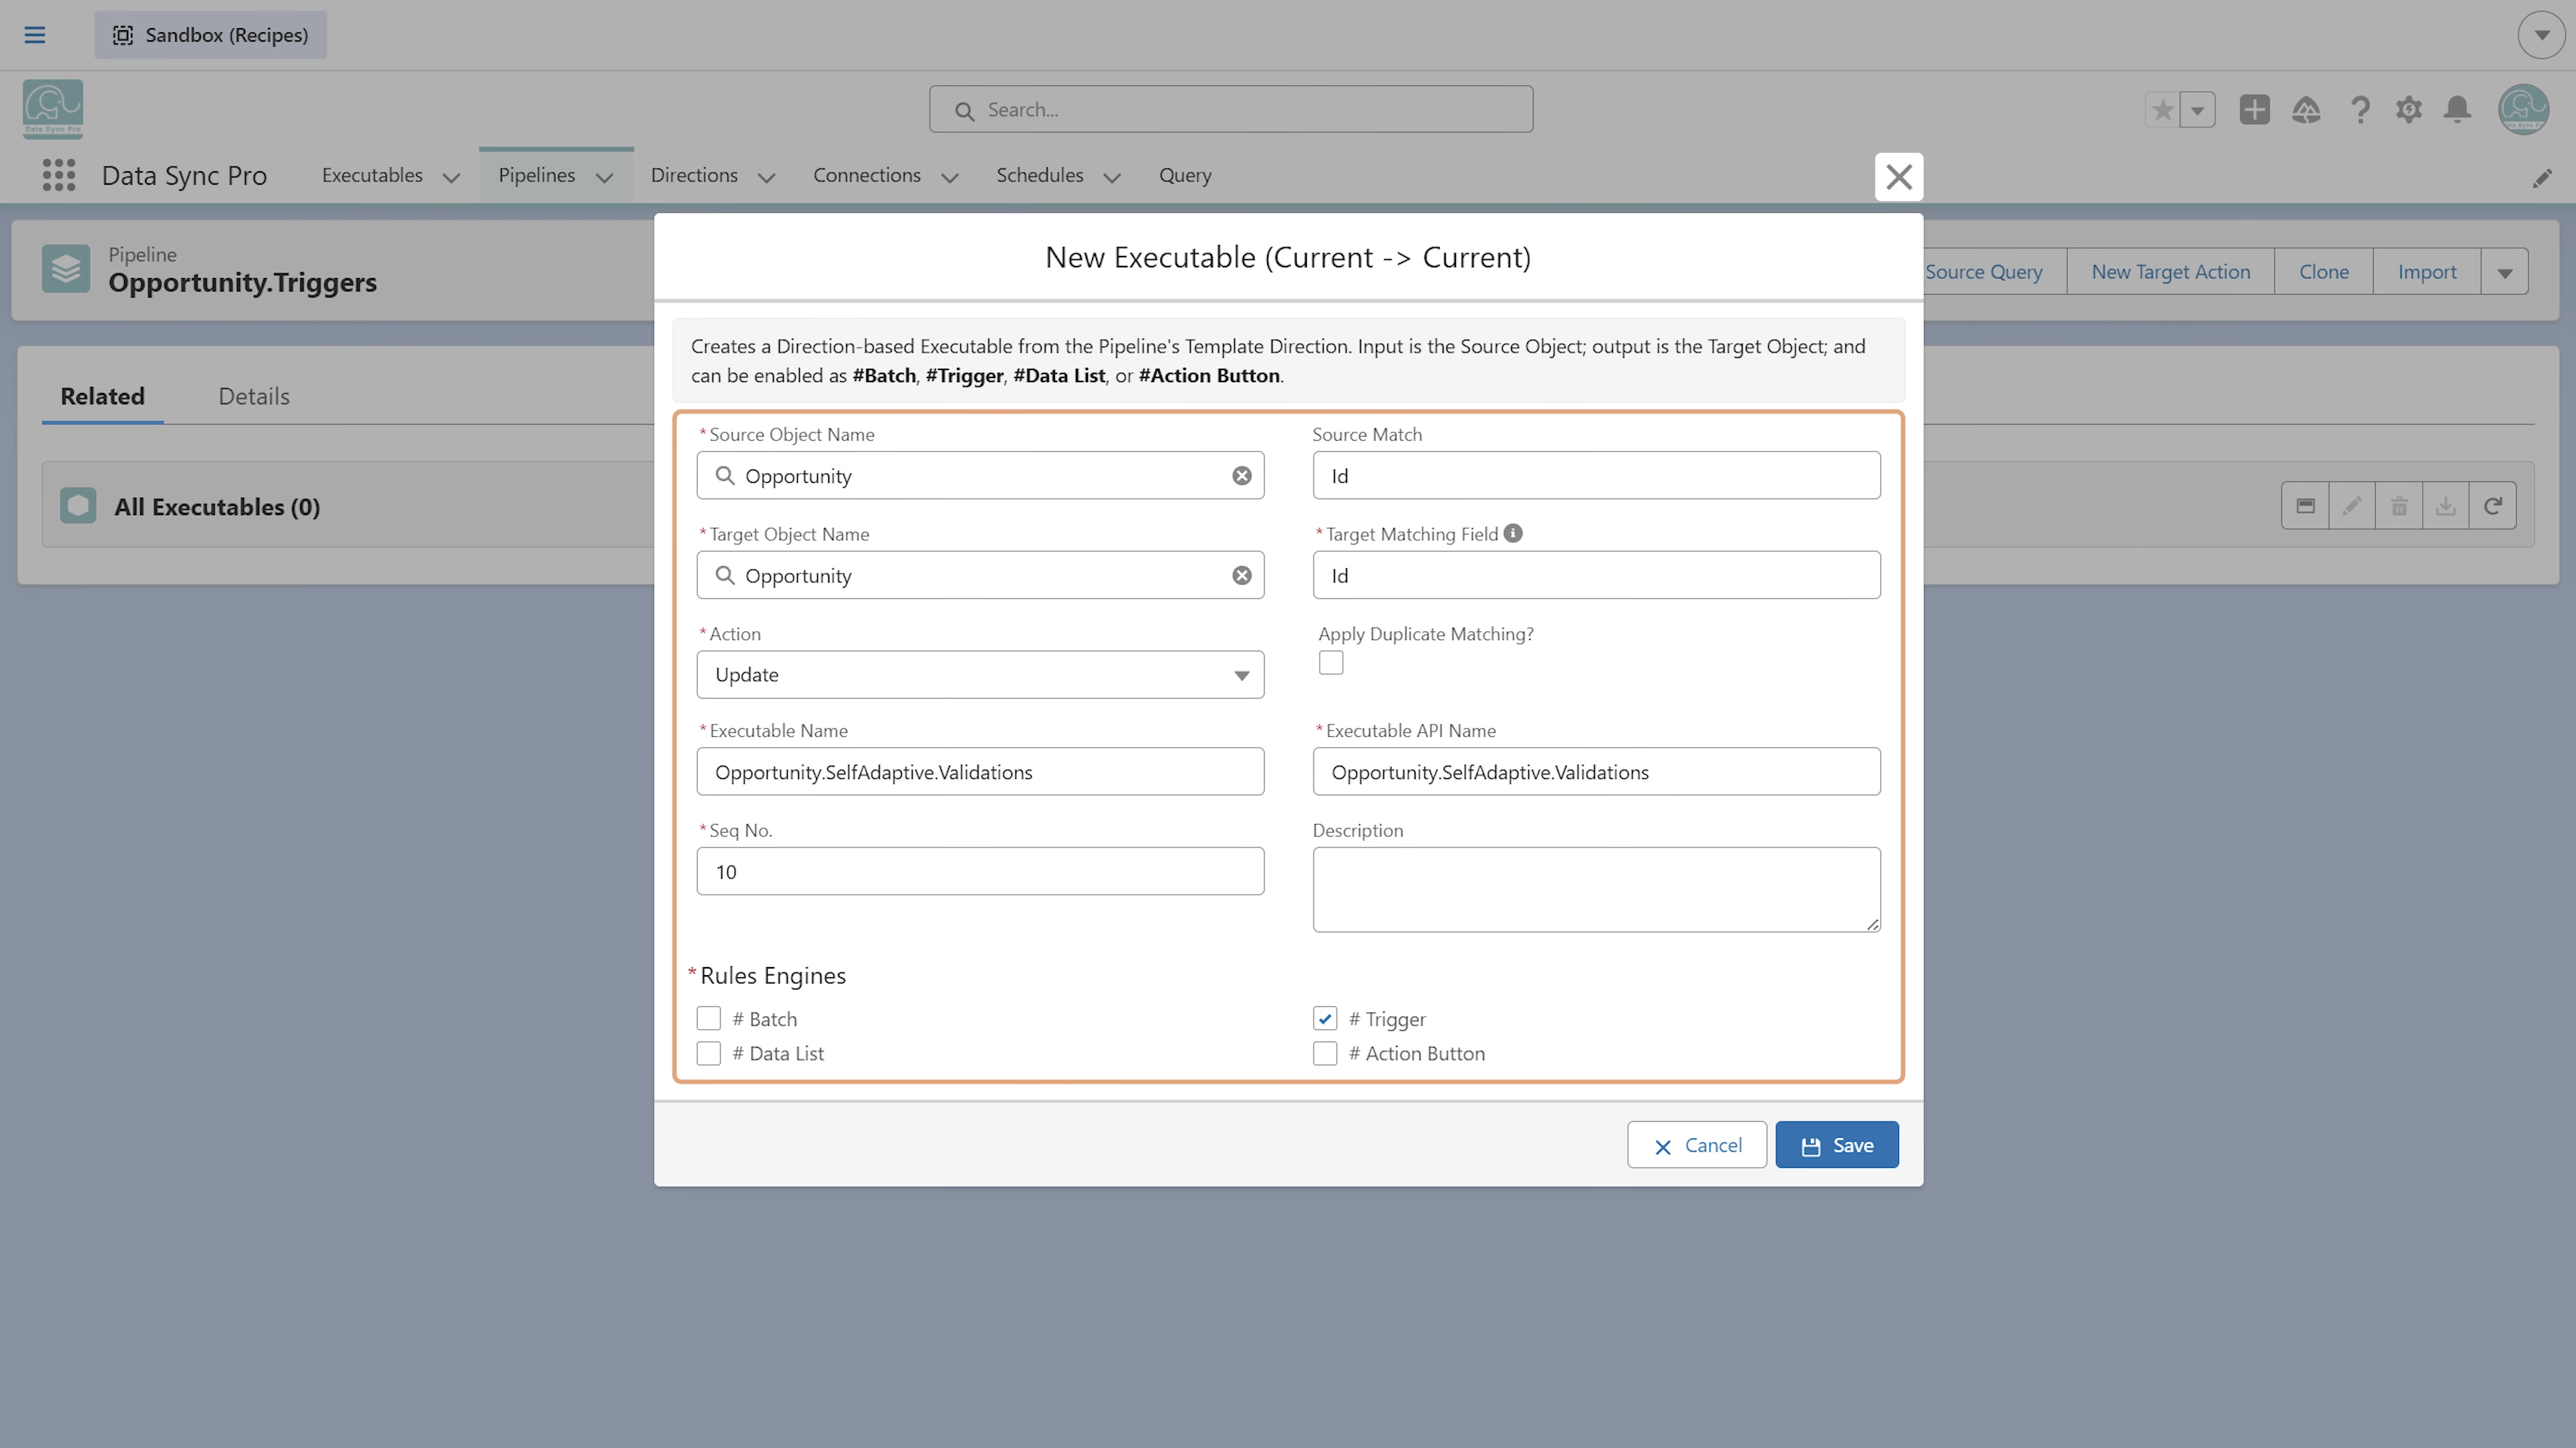
Task: Uncheck the # Trigger rules engine
Action: [1325, 1019]
